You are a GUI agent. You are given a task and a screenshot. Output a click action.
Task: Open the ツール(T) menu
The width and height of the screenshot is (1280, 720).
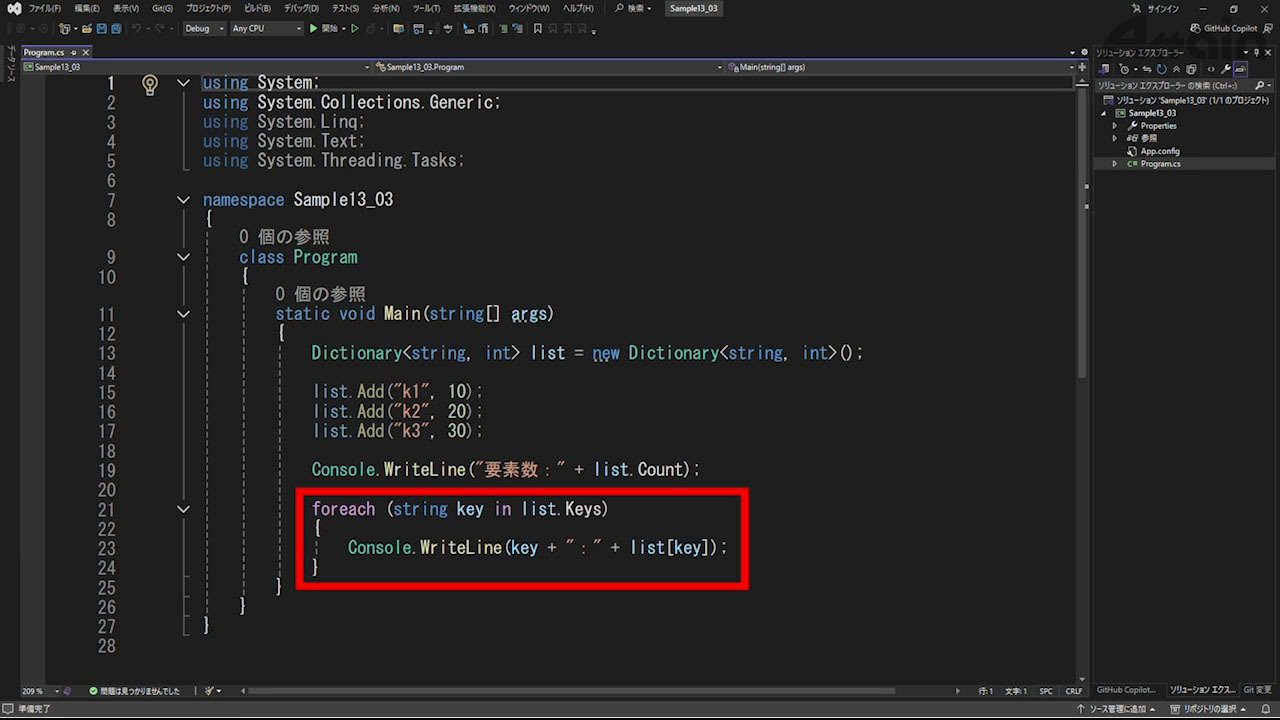coord(426,8)
